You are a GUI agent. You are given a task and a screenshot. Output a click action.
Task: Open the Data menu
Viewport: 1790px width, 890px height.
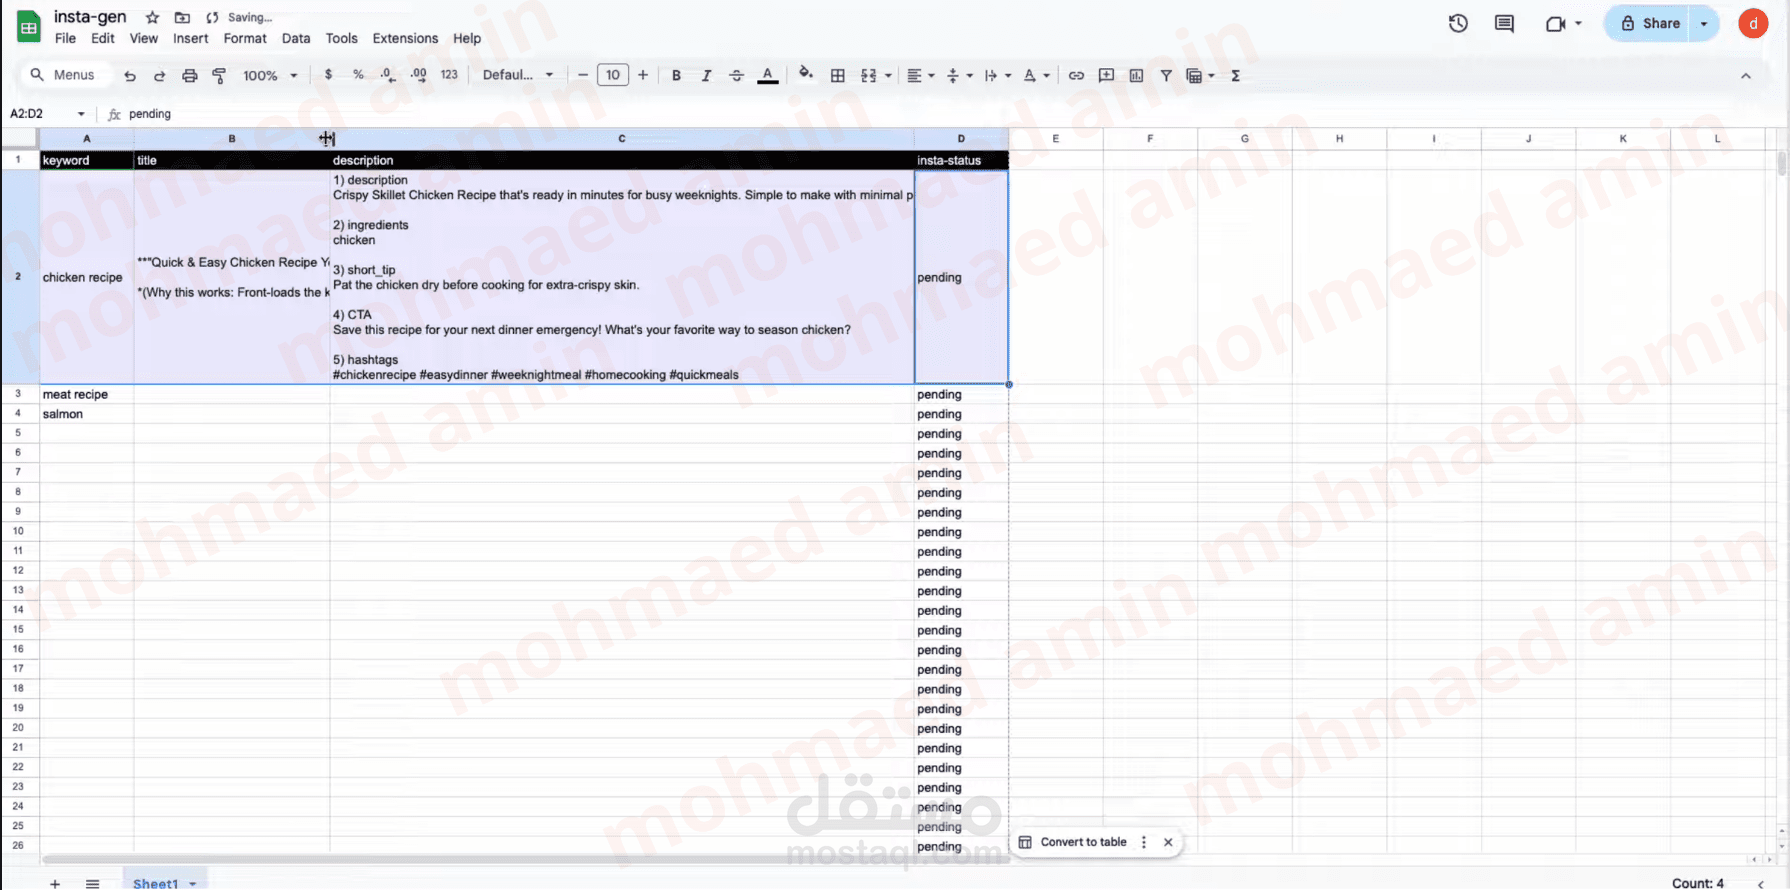click(x=296, y=38)
